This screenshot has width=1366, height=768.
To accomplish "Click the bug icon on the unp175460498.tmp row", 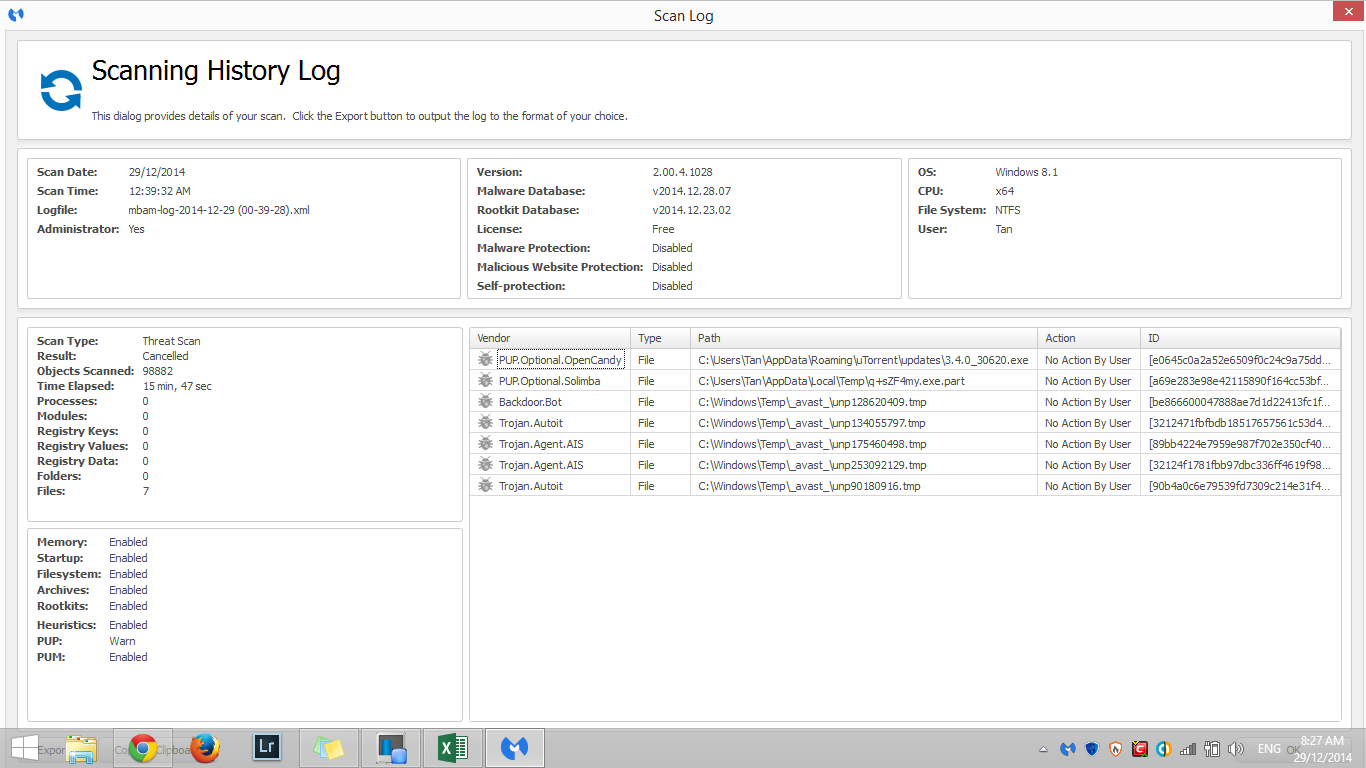I will click(x=486, y=444).
